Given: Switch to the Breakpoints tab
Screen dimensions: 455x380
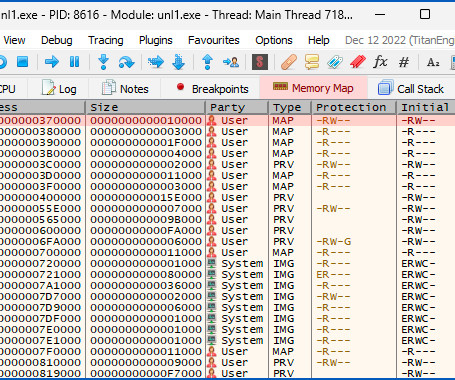Looking at the screenshot, I should (x=211, y=88).
